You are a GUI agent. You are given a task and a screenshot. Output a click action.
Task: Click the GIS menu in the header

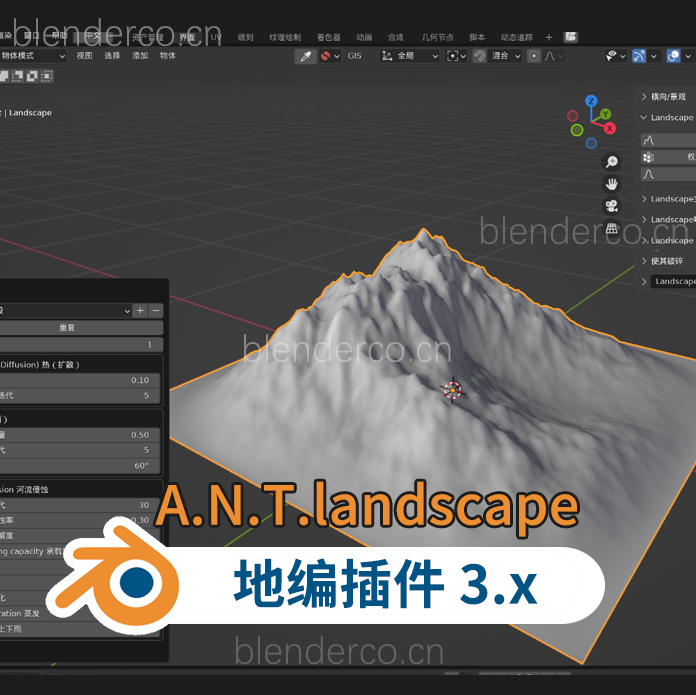[x=354, y=56]
